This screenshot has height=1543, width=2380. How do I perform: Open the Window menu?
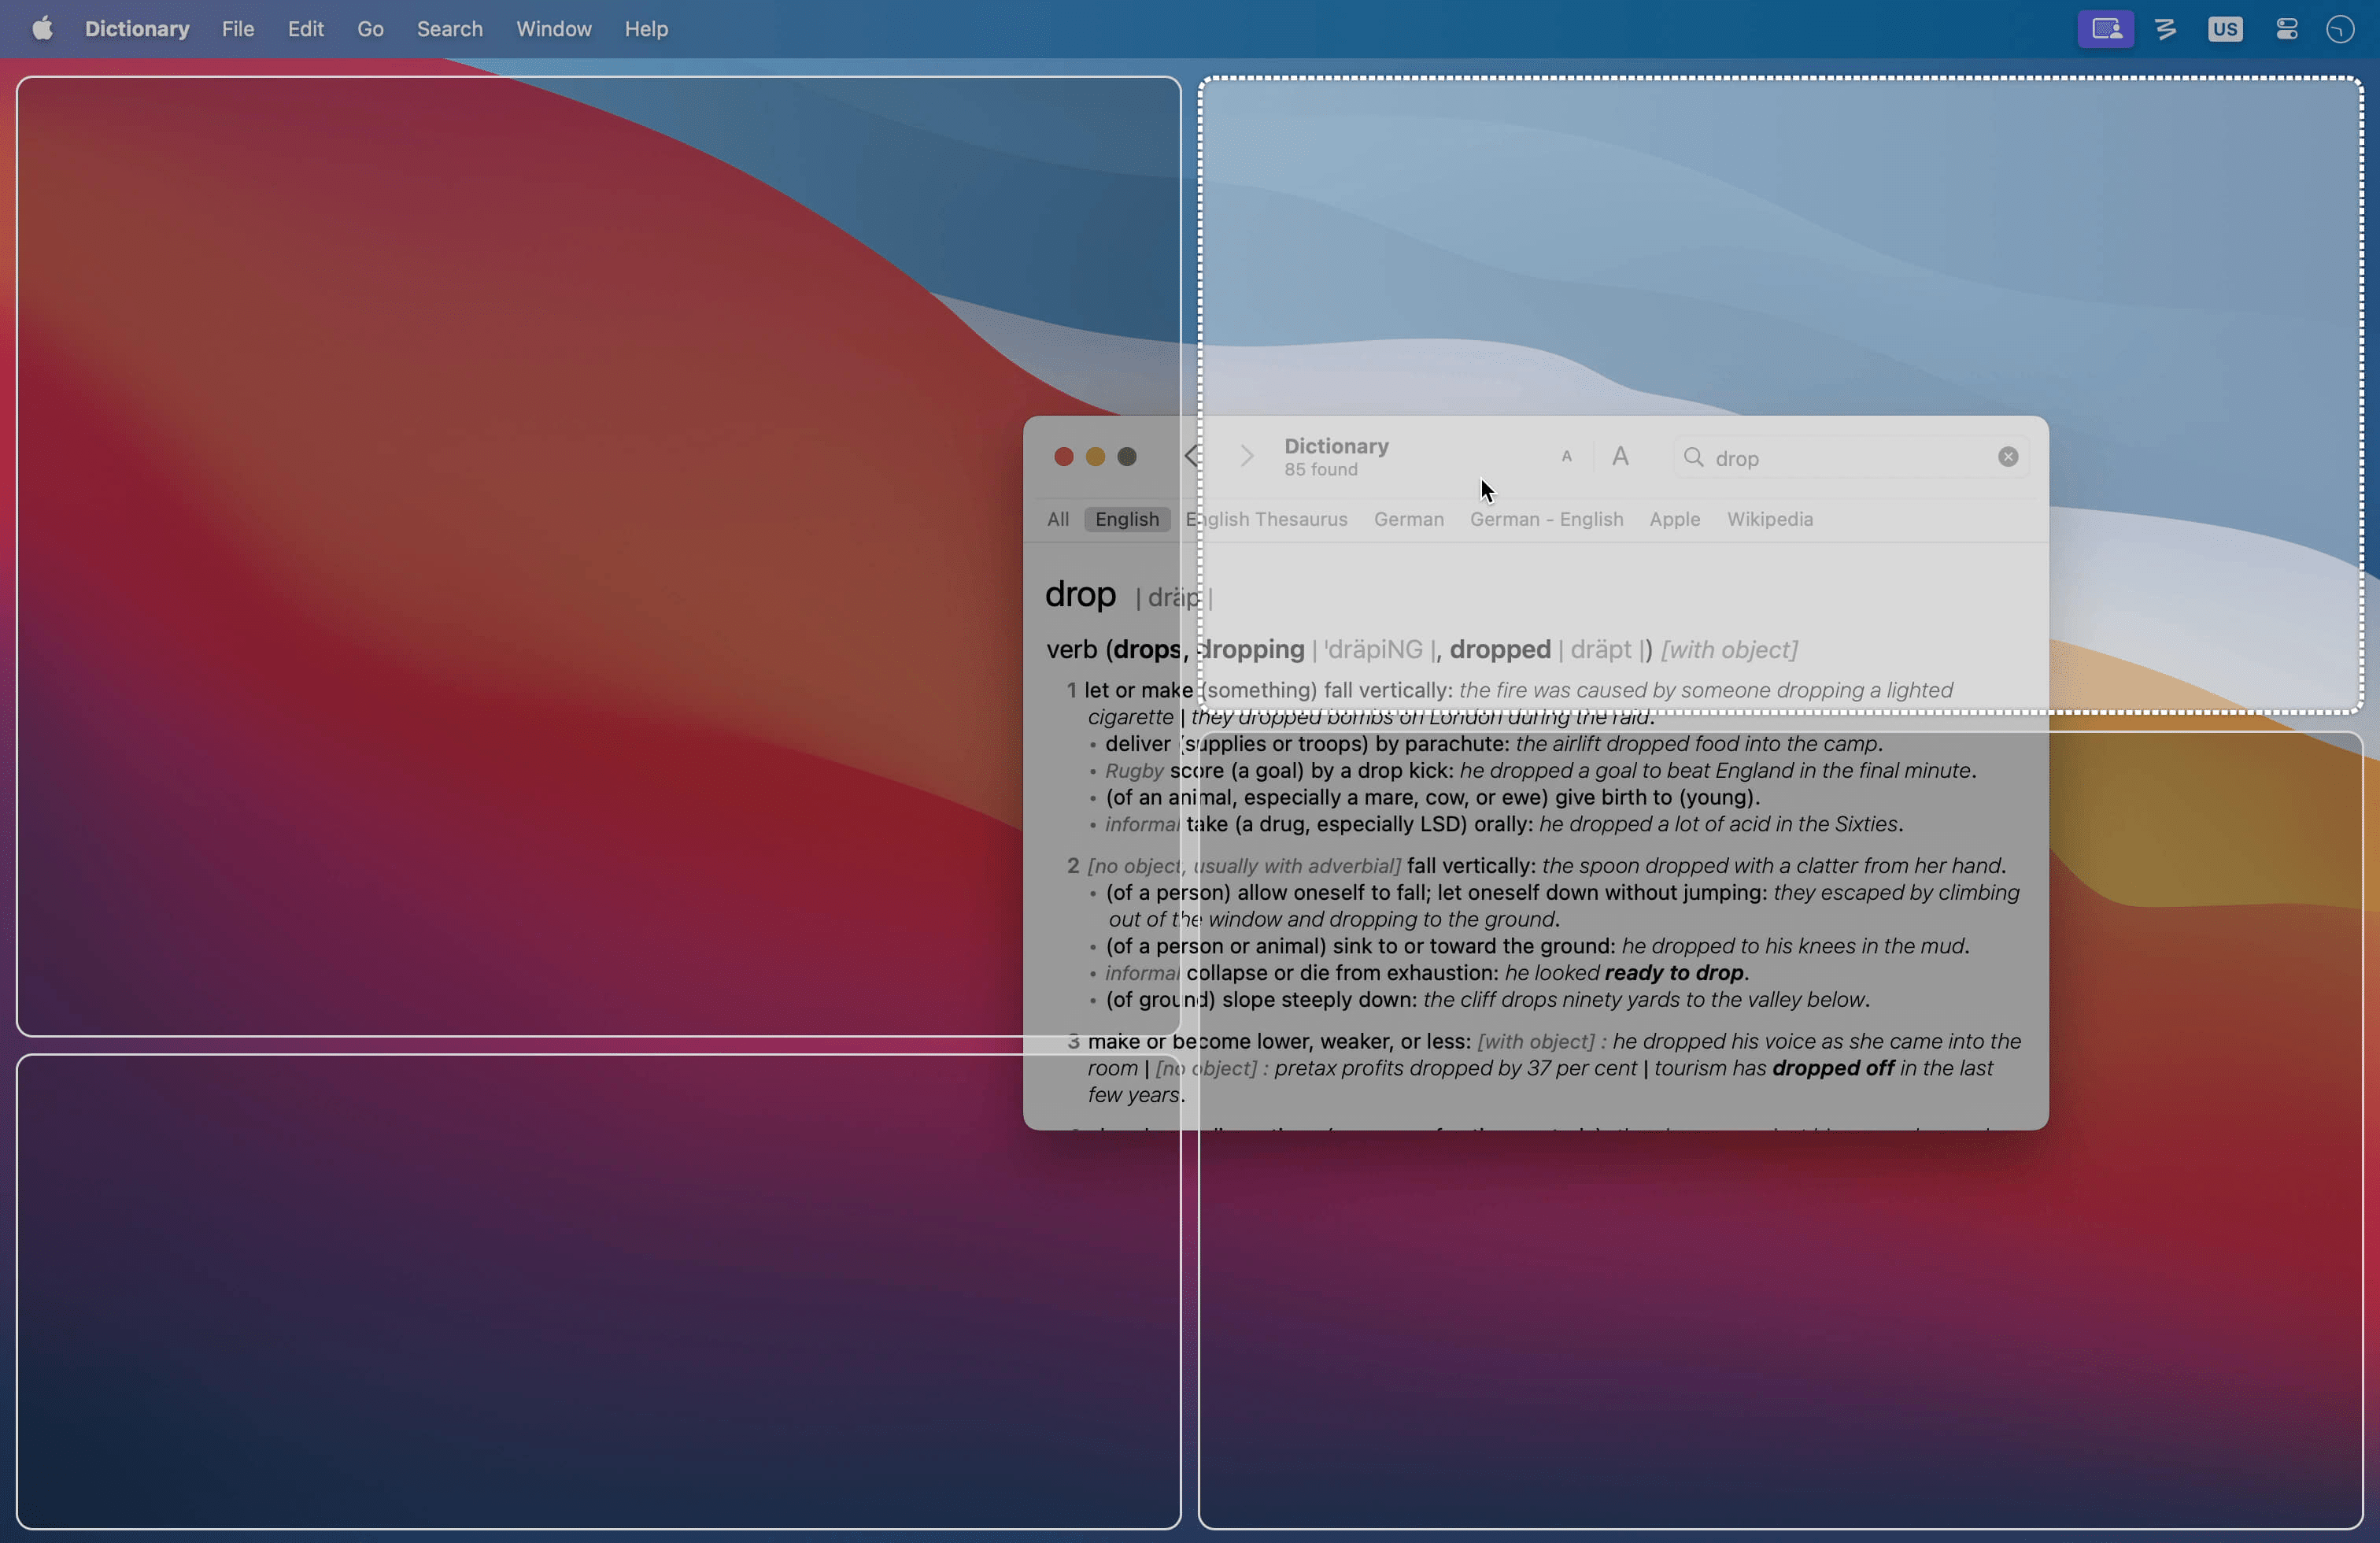(x=554, y=29)
